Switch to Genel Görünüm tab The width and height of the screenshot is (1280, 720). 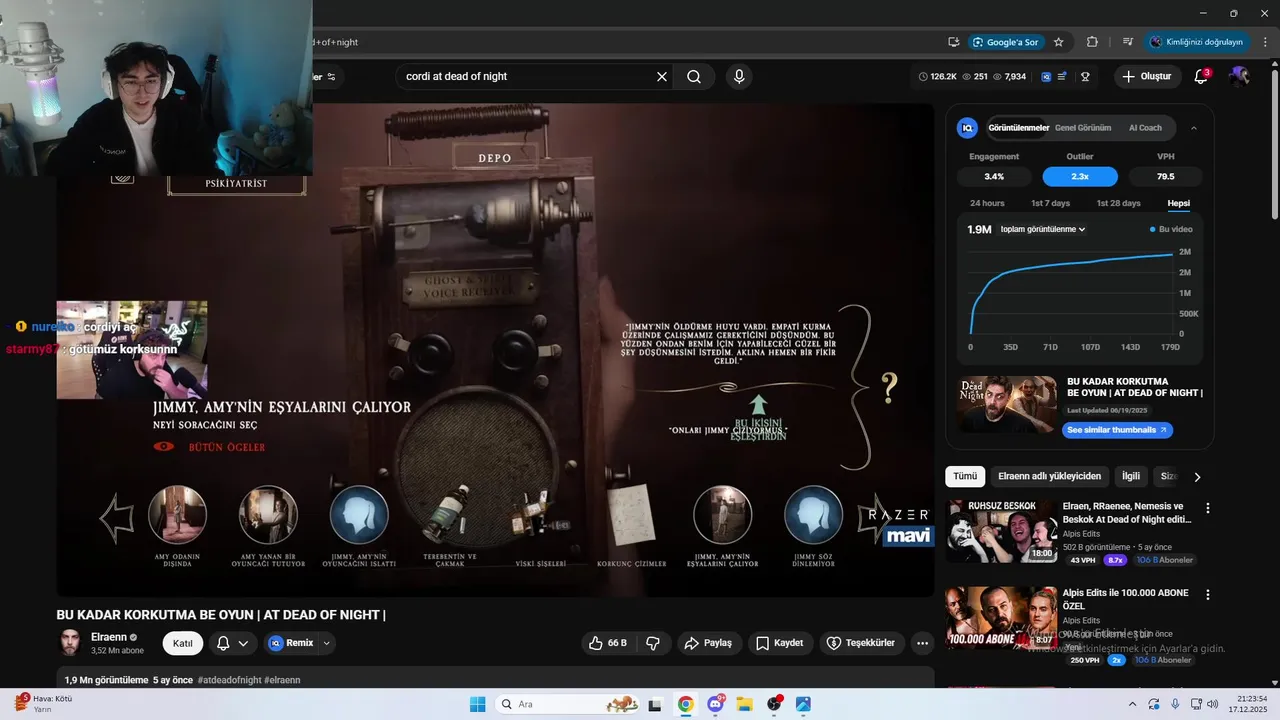(1083, 128)
